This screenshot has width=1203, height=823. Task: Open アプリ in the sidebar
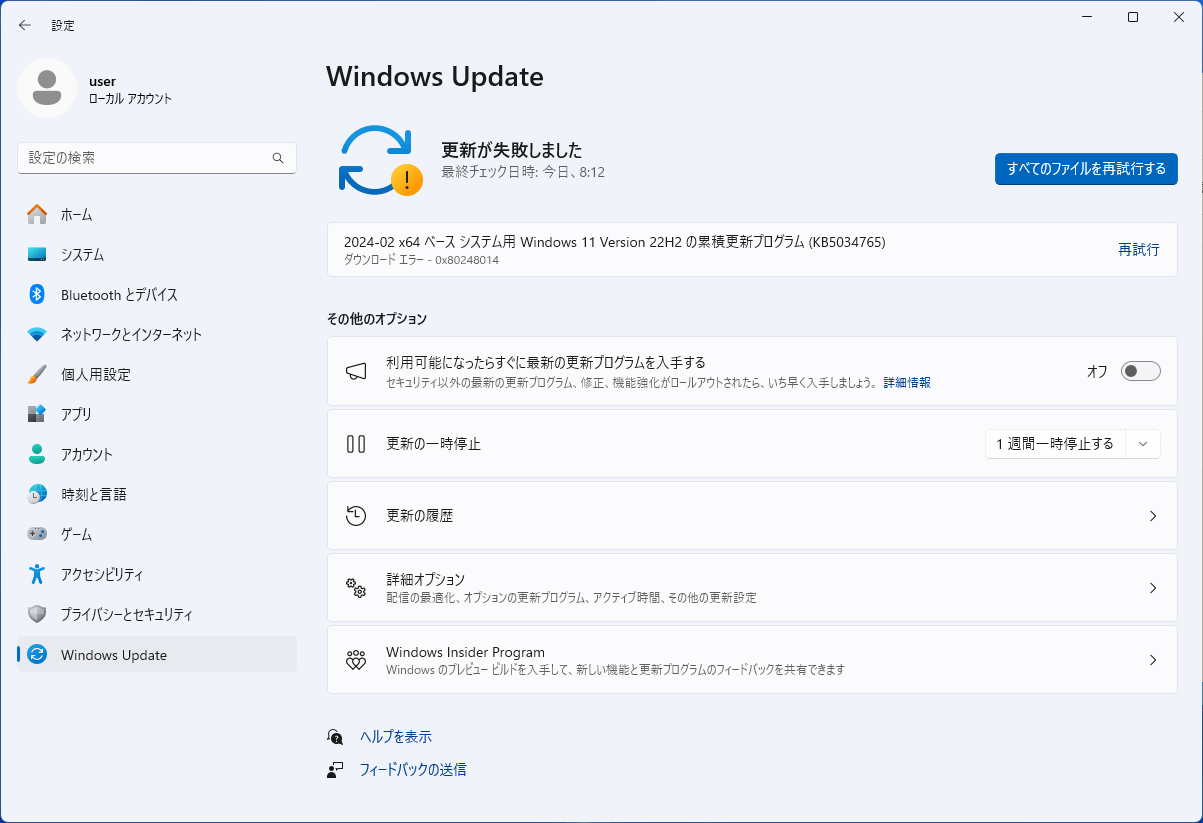point(157,414)
